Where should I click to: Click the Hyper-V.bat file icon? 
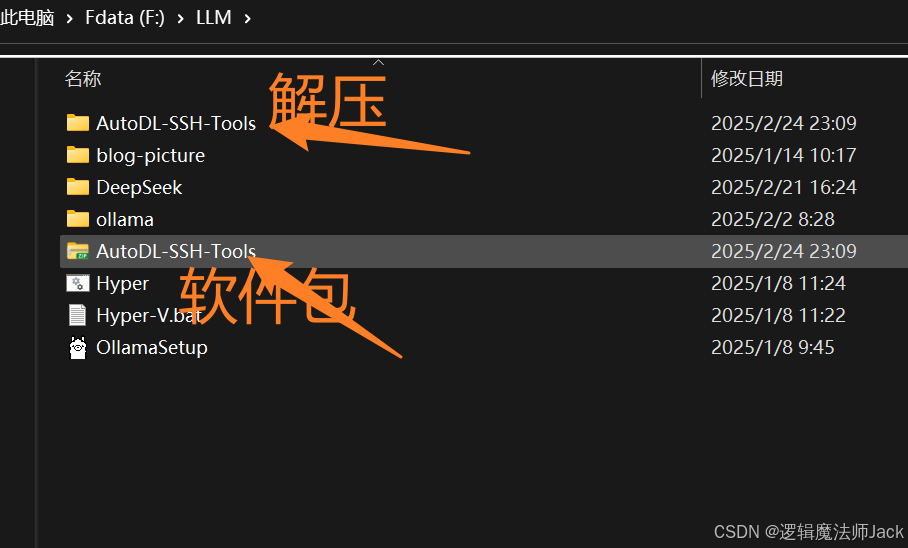click(x=77, y=315)
